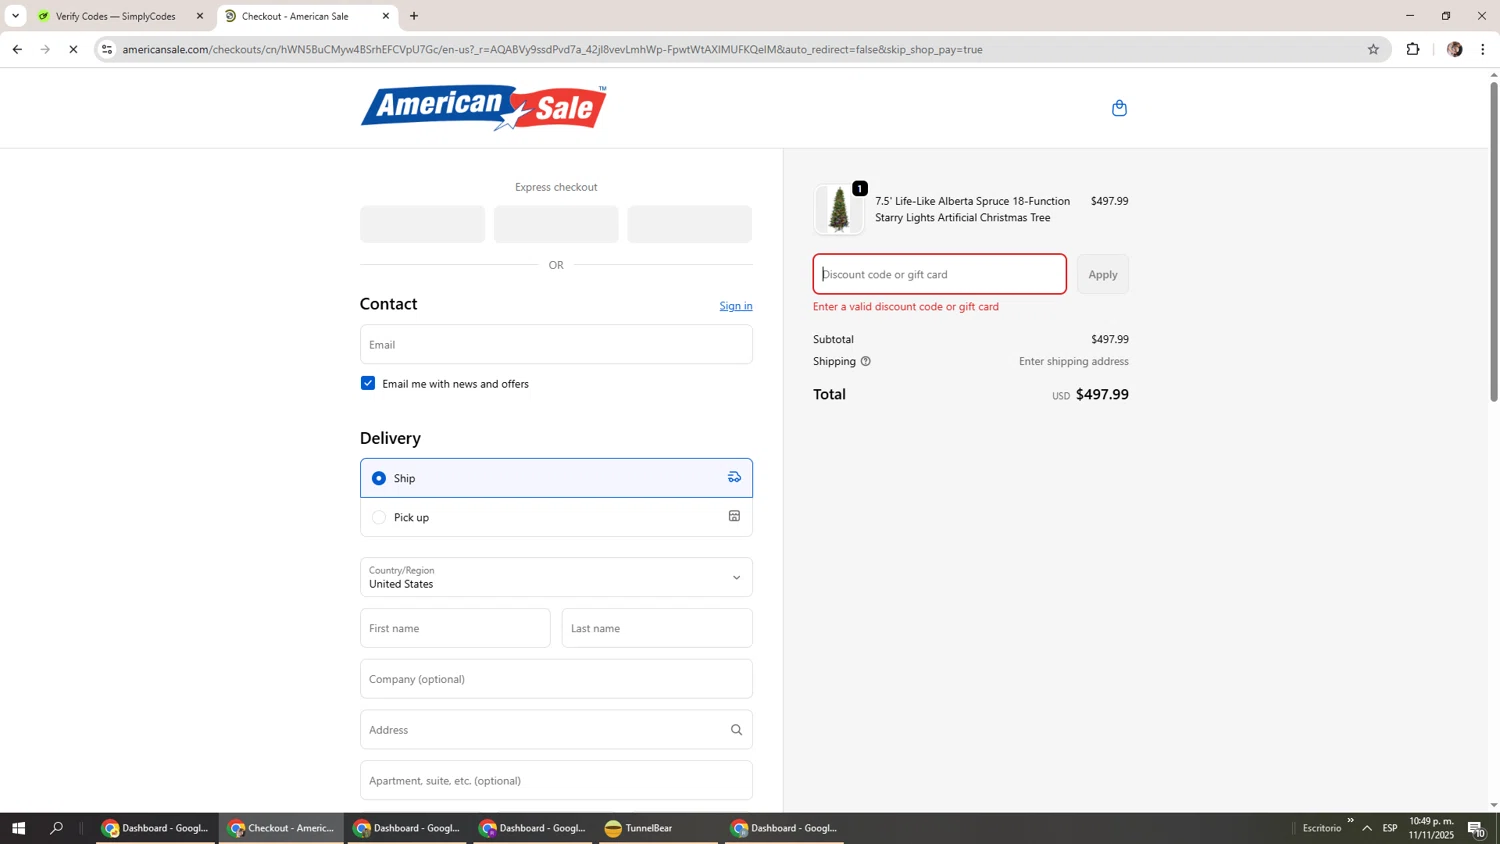This screenshot has width=1500, height=844.
Task: Click the 'Enter a valid discount code' error
Action: (906, 307)
